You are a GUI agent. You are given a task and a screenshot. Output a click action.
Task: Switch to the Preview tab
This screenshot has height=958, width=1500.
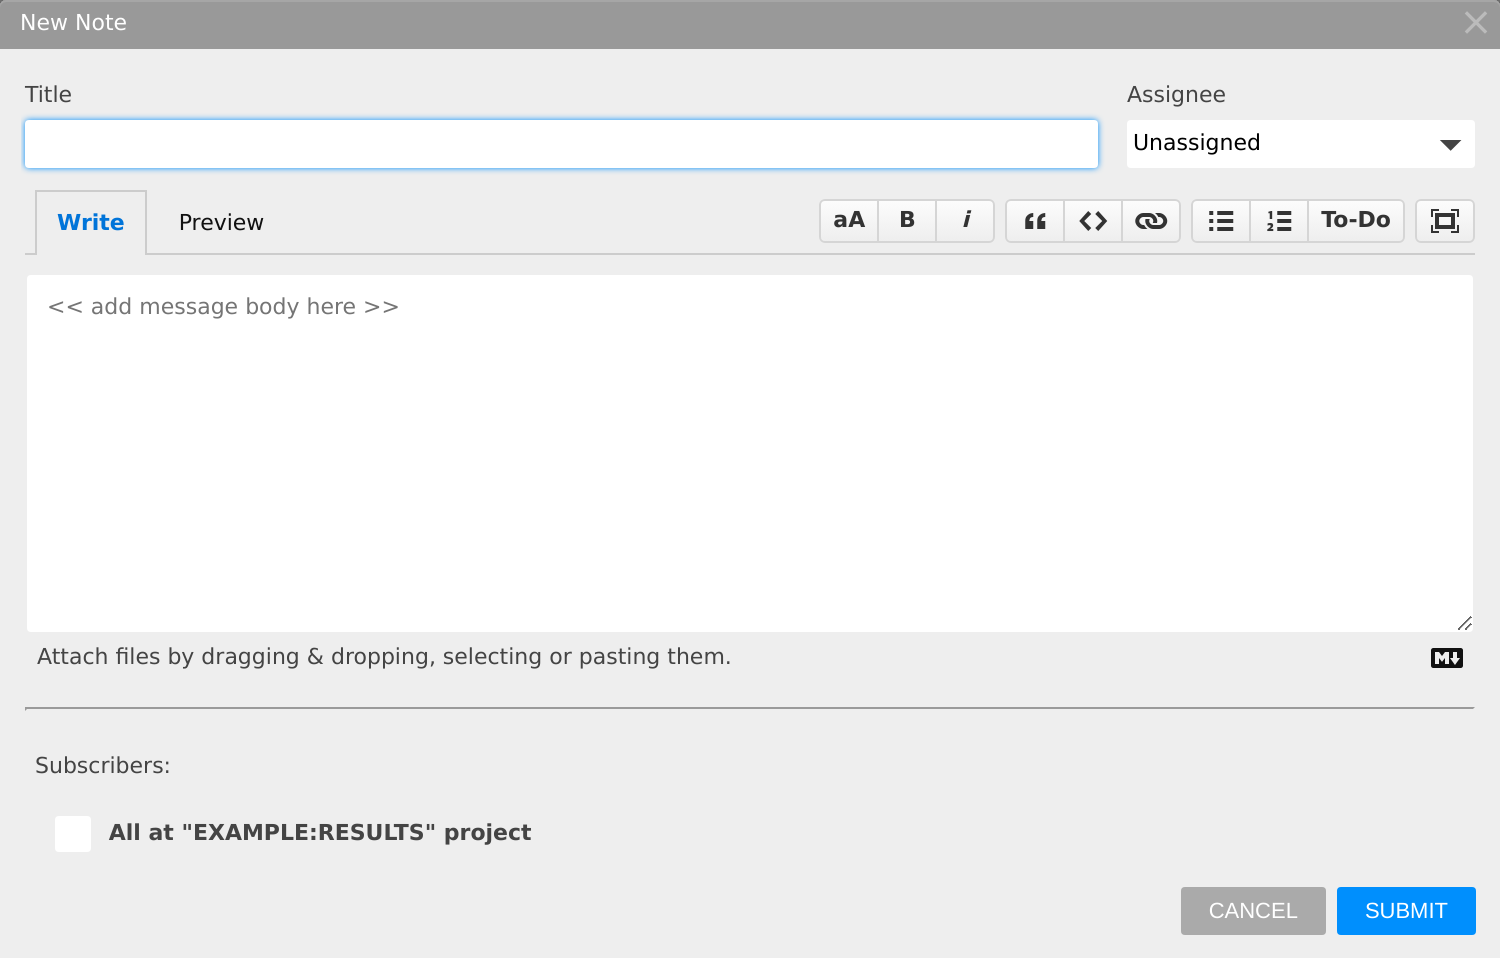point(221,222)
